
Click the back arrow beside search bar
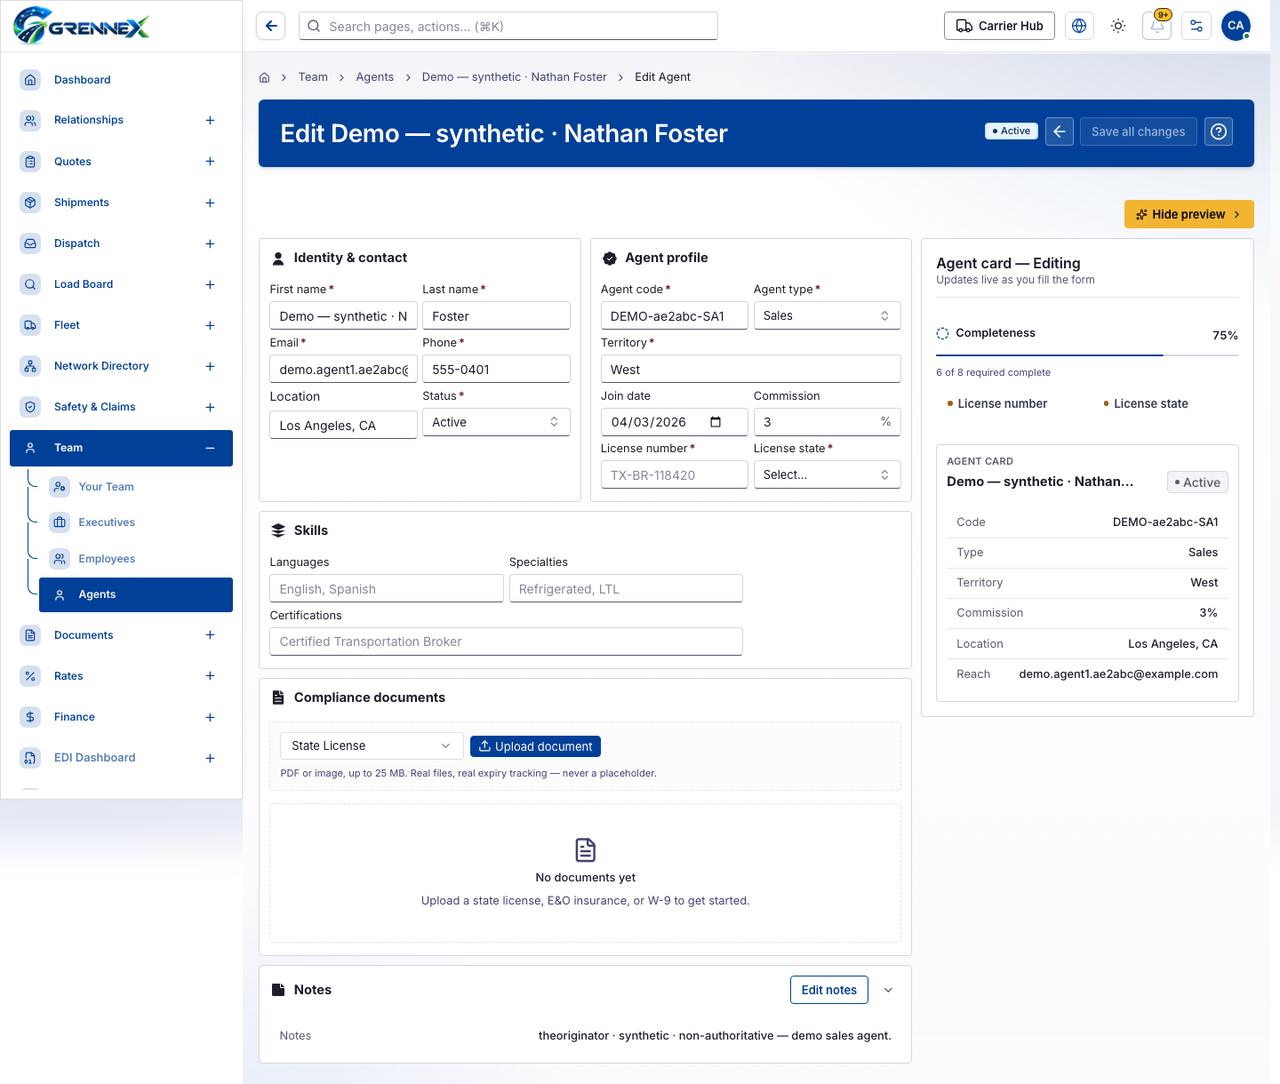[x=271, y=26]
